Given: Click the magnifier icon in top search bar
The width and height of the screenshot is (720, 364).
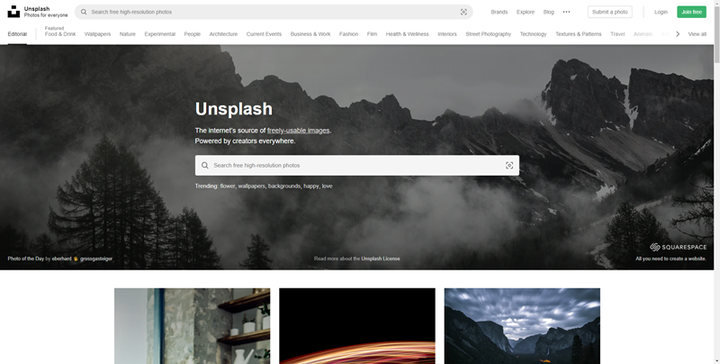Looking at the screenshot, I should (84, 12).
